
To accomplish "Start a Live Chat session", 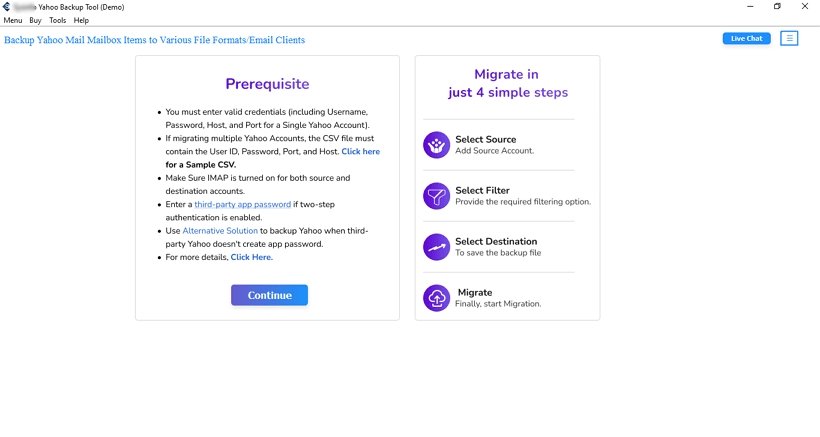I will pyautogui.click(x=746, y=38).
